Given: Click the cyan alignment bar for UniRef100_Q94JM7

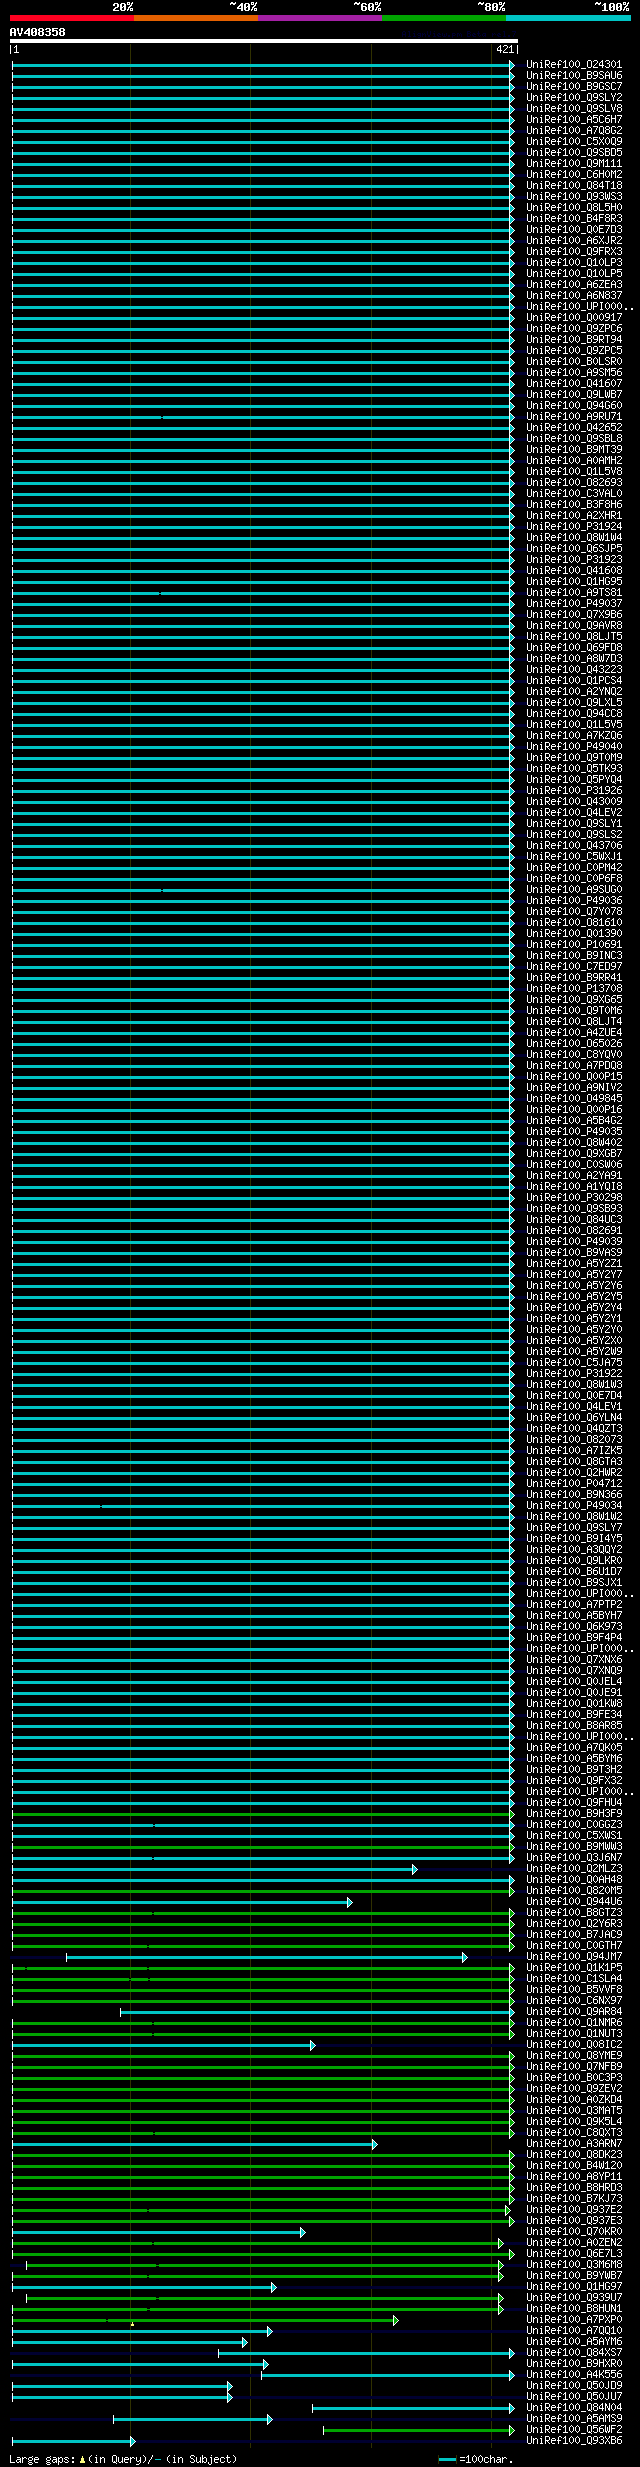Looking at the screenshot, I should pyautogui.click(x=266, y=1956).
